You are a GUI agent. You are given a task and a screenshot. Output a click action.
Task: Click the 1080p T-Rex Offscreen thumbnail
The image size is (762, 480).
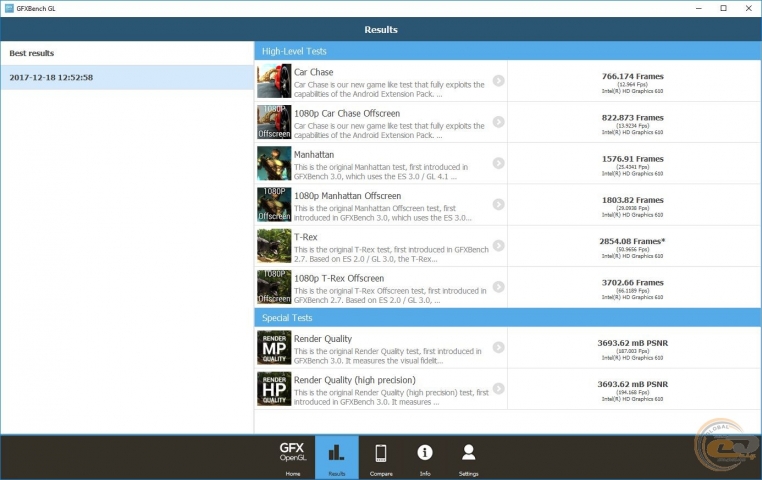(274, 287)
